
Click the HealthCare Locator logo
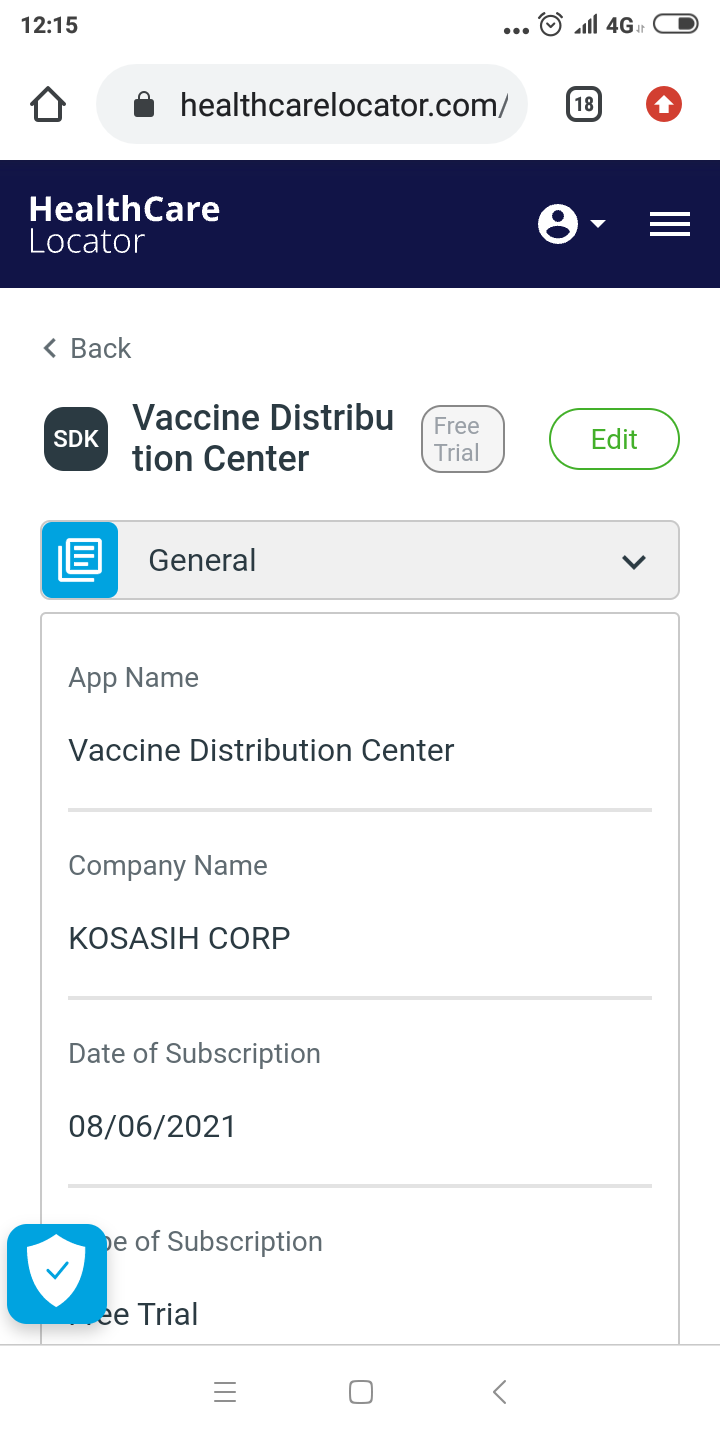click(124, 224)
